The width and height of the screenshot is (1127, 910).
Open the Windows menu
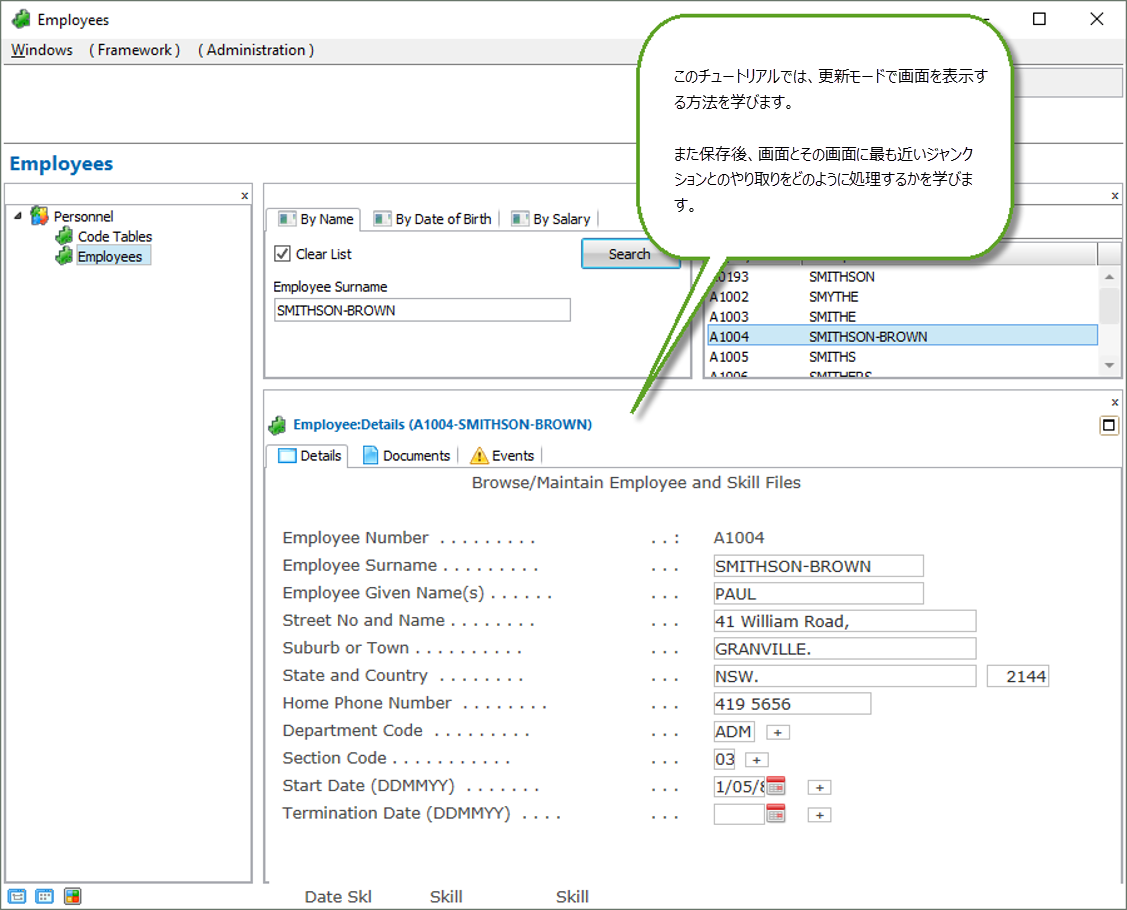[x=42, y=50]
